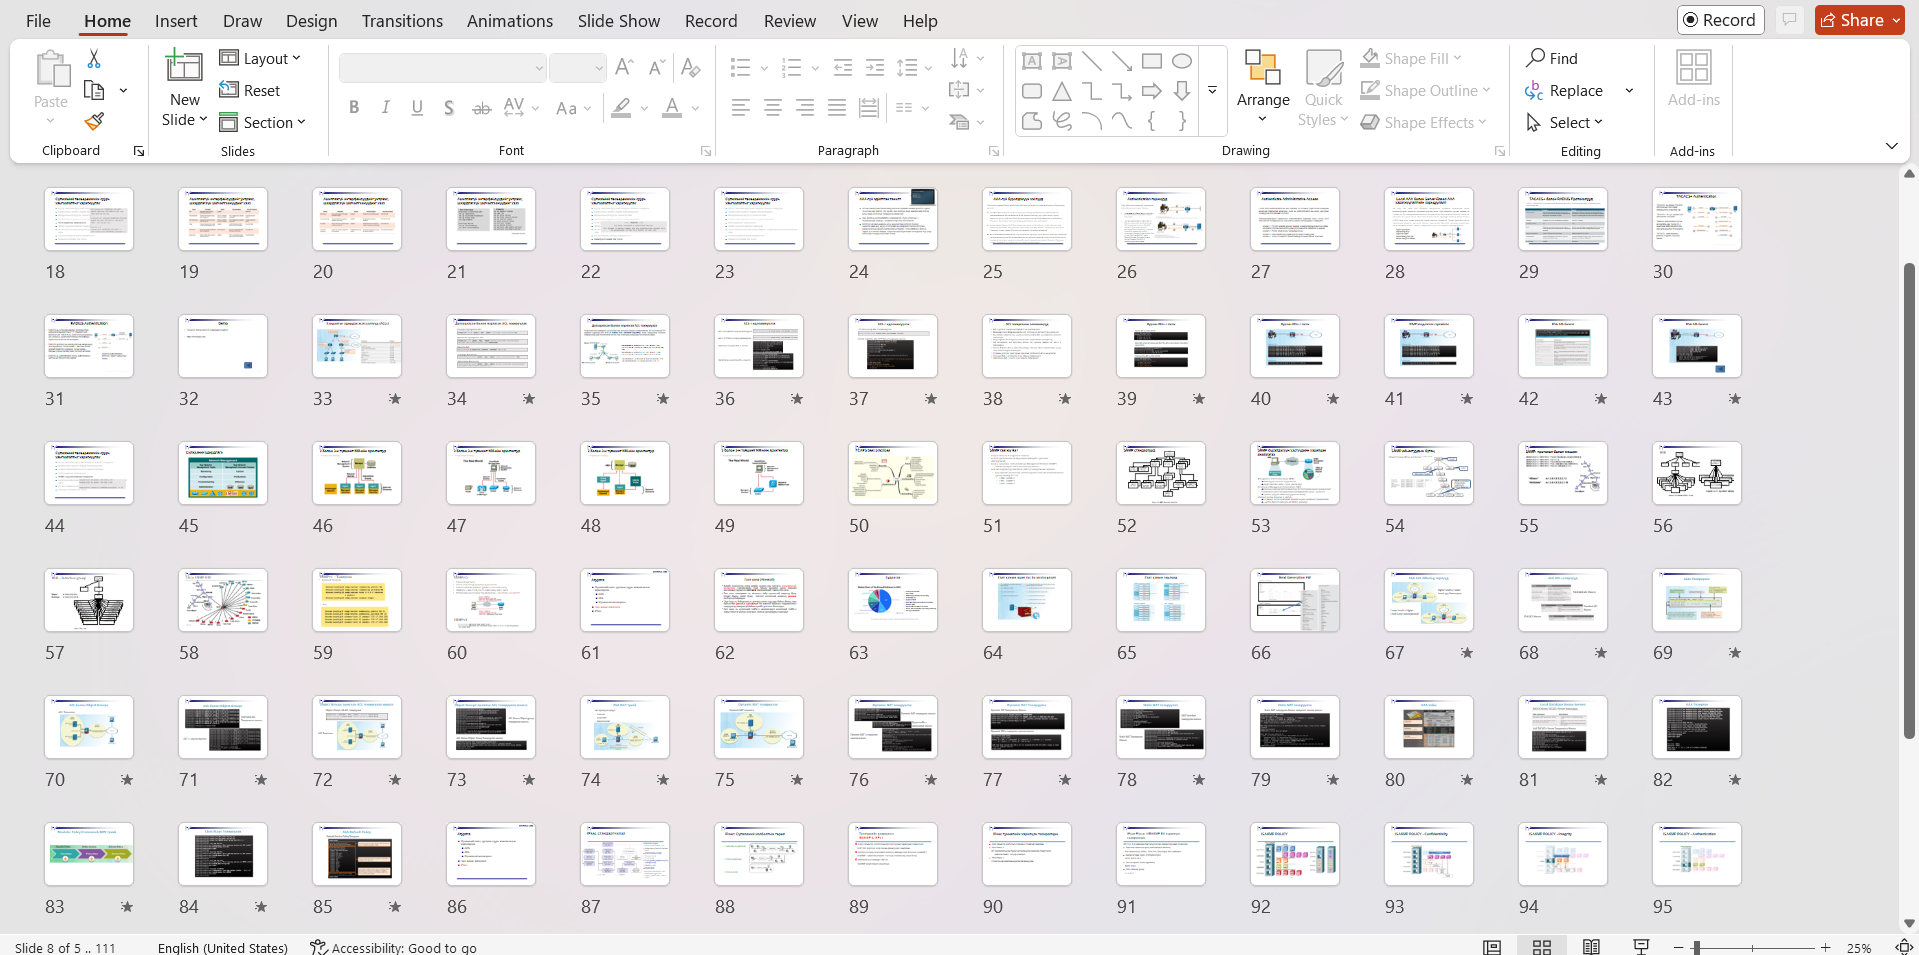
Task: Clear all formatting icon
Action: [690, 67]
